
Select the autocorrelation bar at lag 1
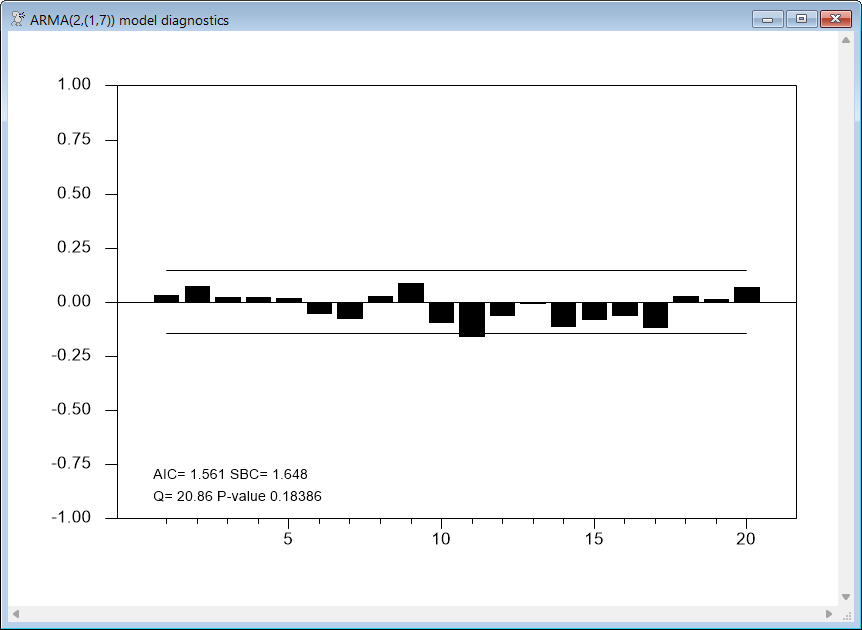pyautogui.click(x=166, y=298)
